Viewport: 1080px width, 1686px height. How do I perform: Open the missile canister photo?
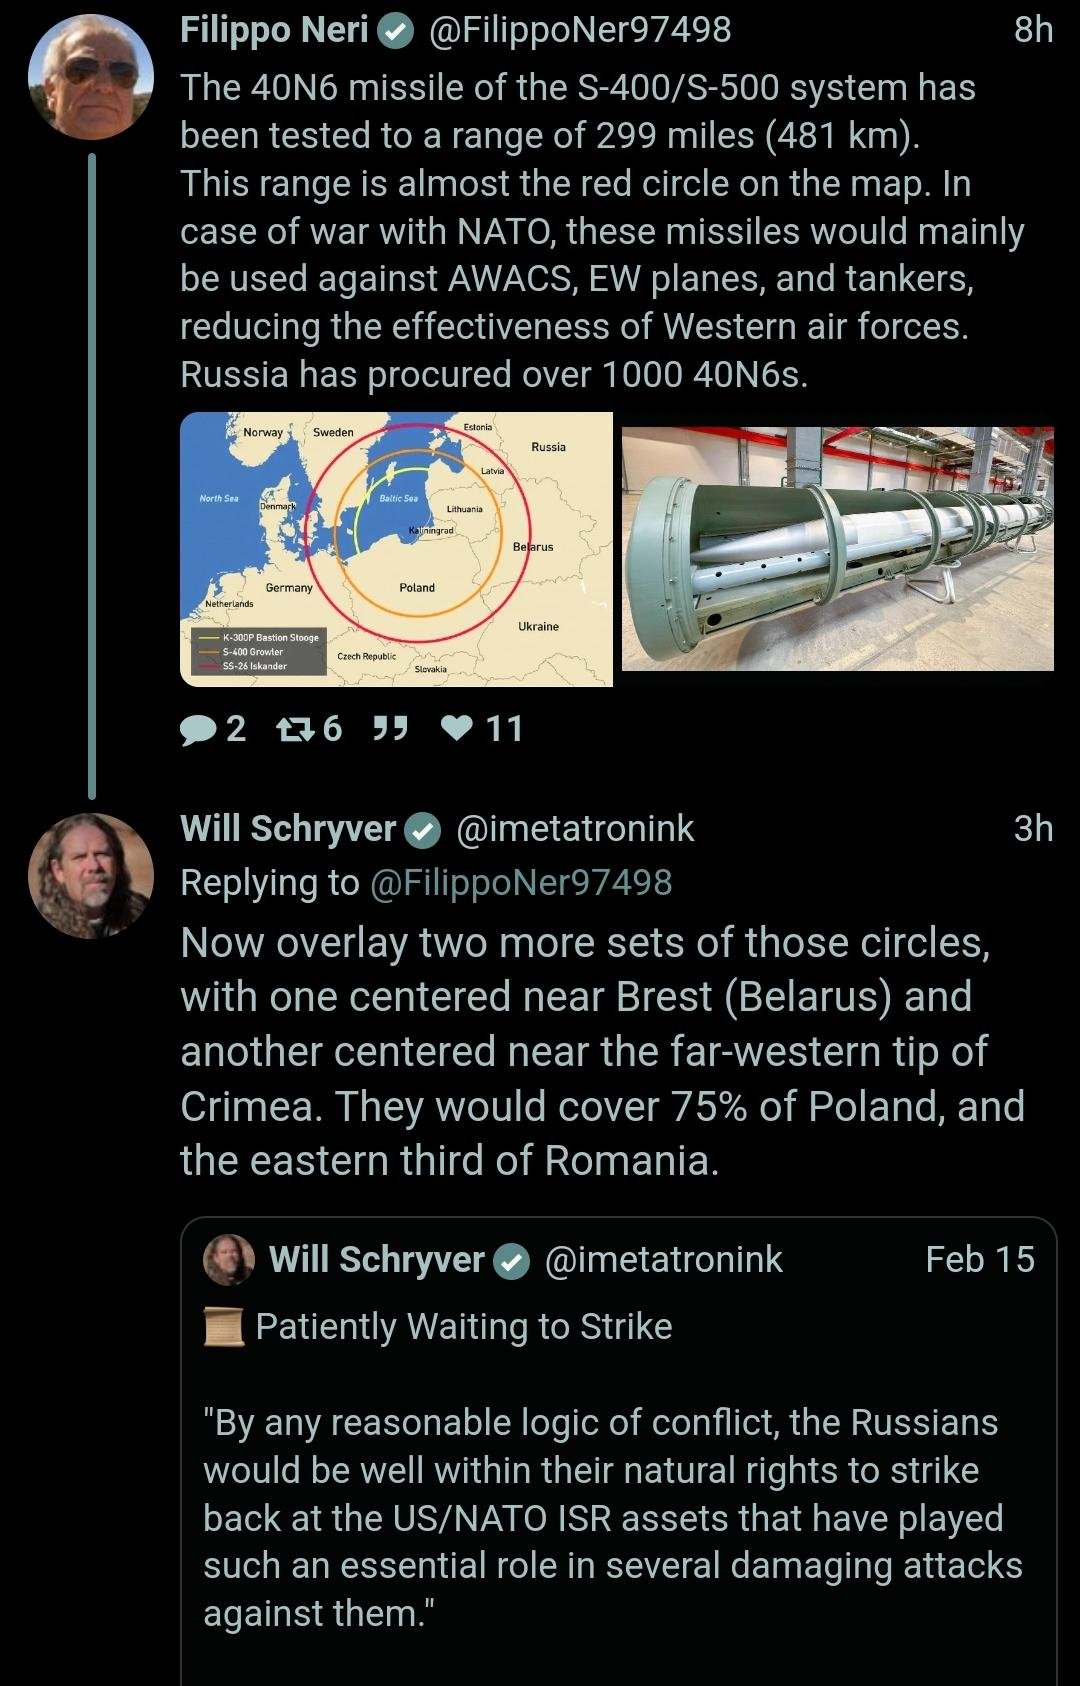click(x=838, y=549)
